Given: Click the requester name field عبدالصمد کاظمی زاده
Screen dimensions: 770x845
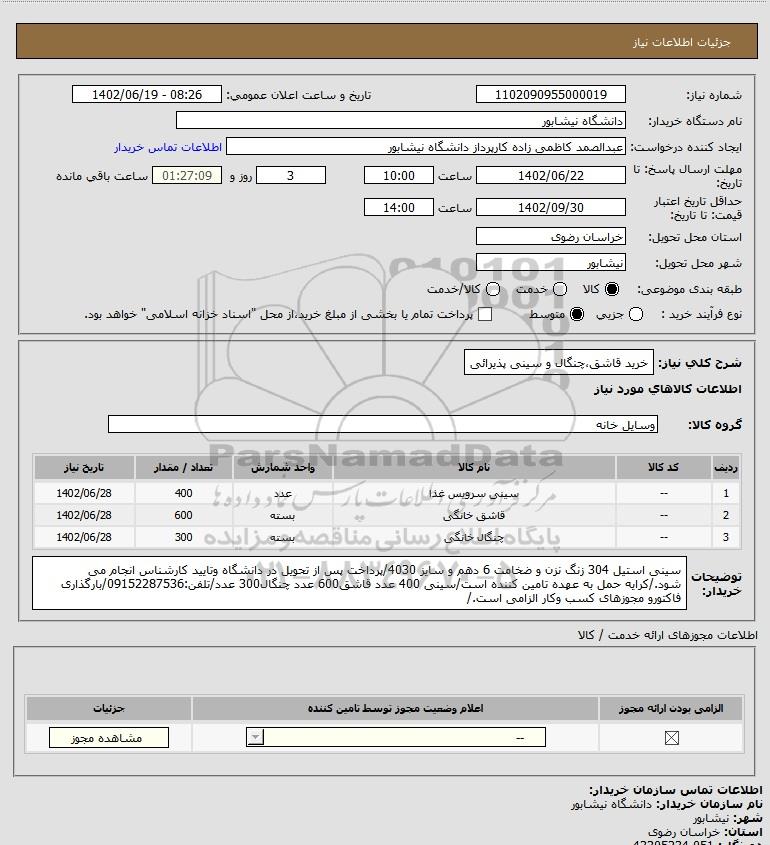Looking at the screenshot, I should pos(426,147).
